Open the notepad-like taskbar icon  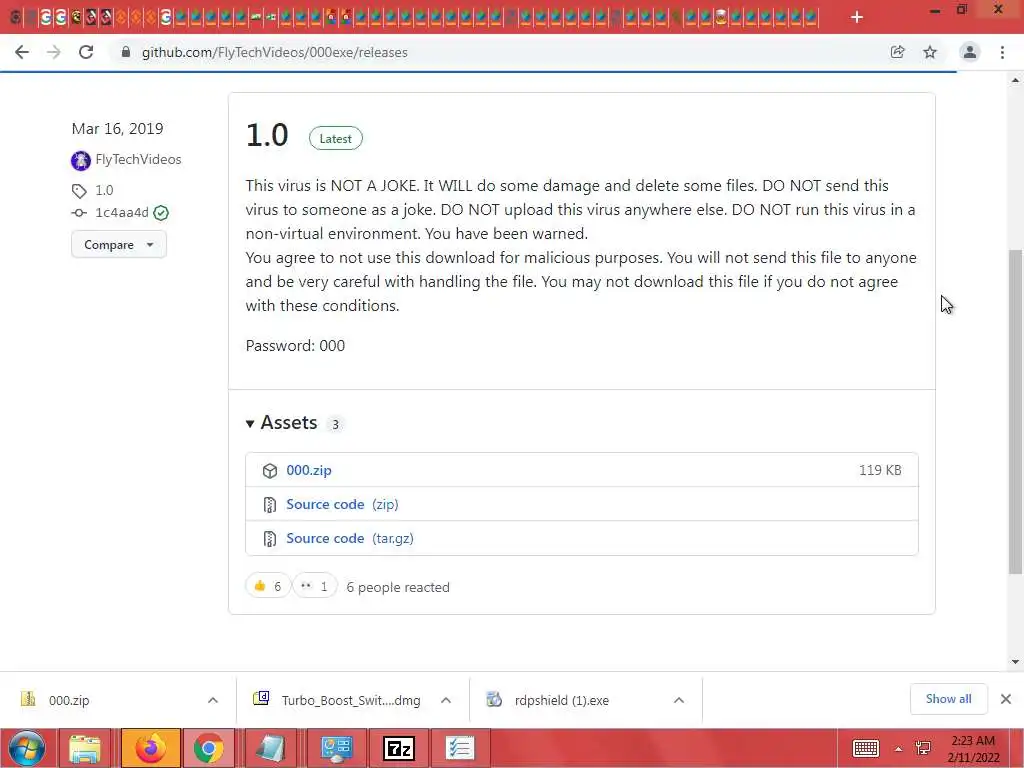(270, 748)
